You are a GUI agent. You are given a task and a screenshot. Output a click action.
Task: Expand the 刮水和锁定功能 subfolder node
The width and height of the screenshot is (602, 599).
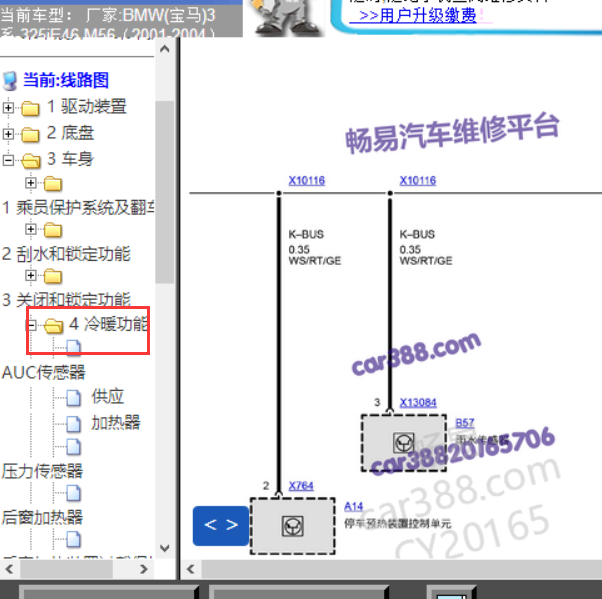(31, 229)
